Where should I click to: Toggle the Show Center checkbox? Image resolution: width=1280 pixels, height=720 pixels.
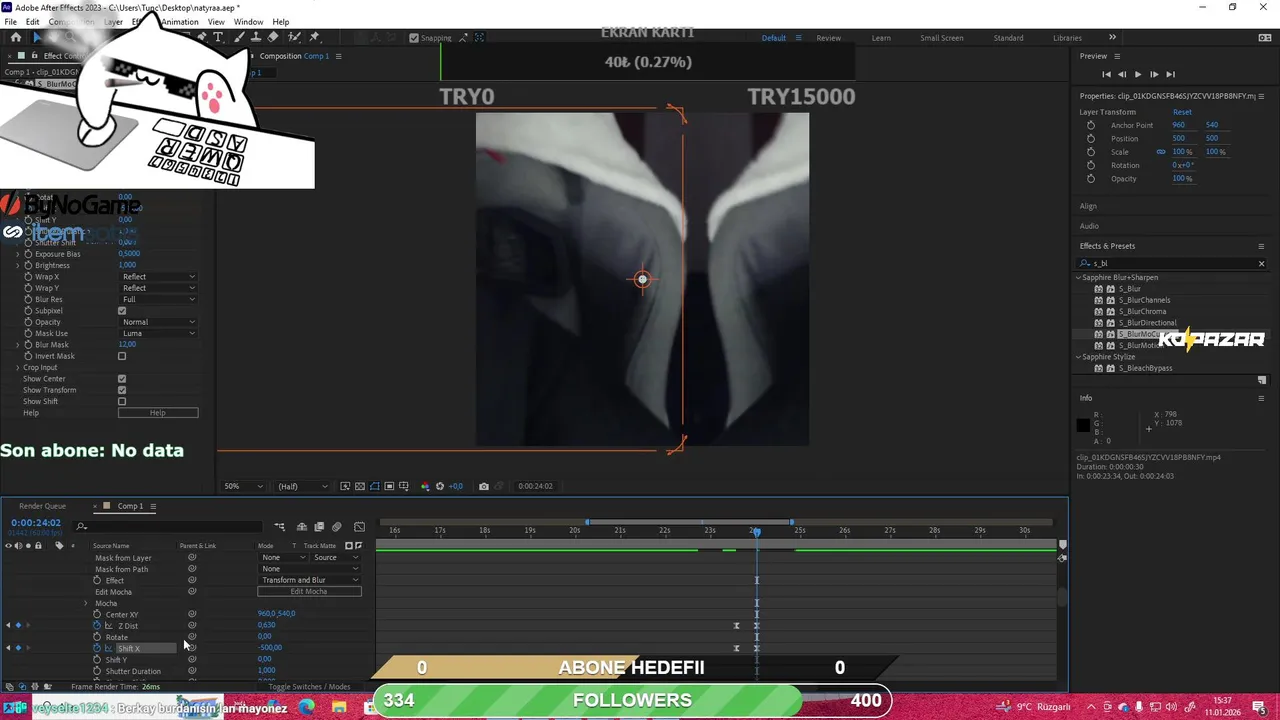coord(122,379)
